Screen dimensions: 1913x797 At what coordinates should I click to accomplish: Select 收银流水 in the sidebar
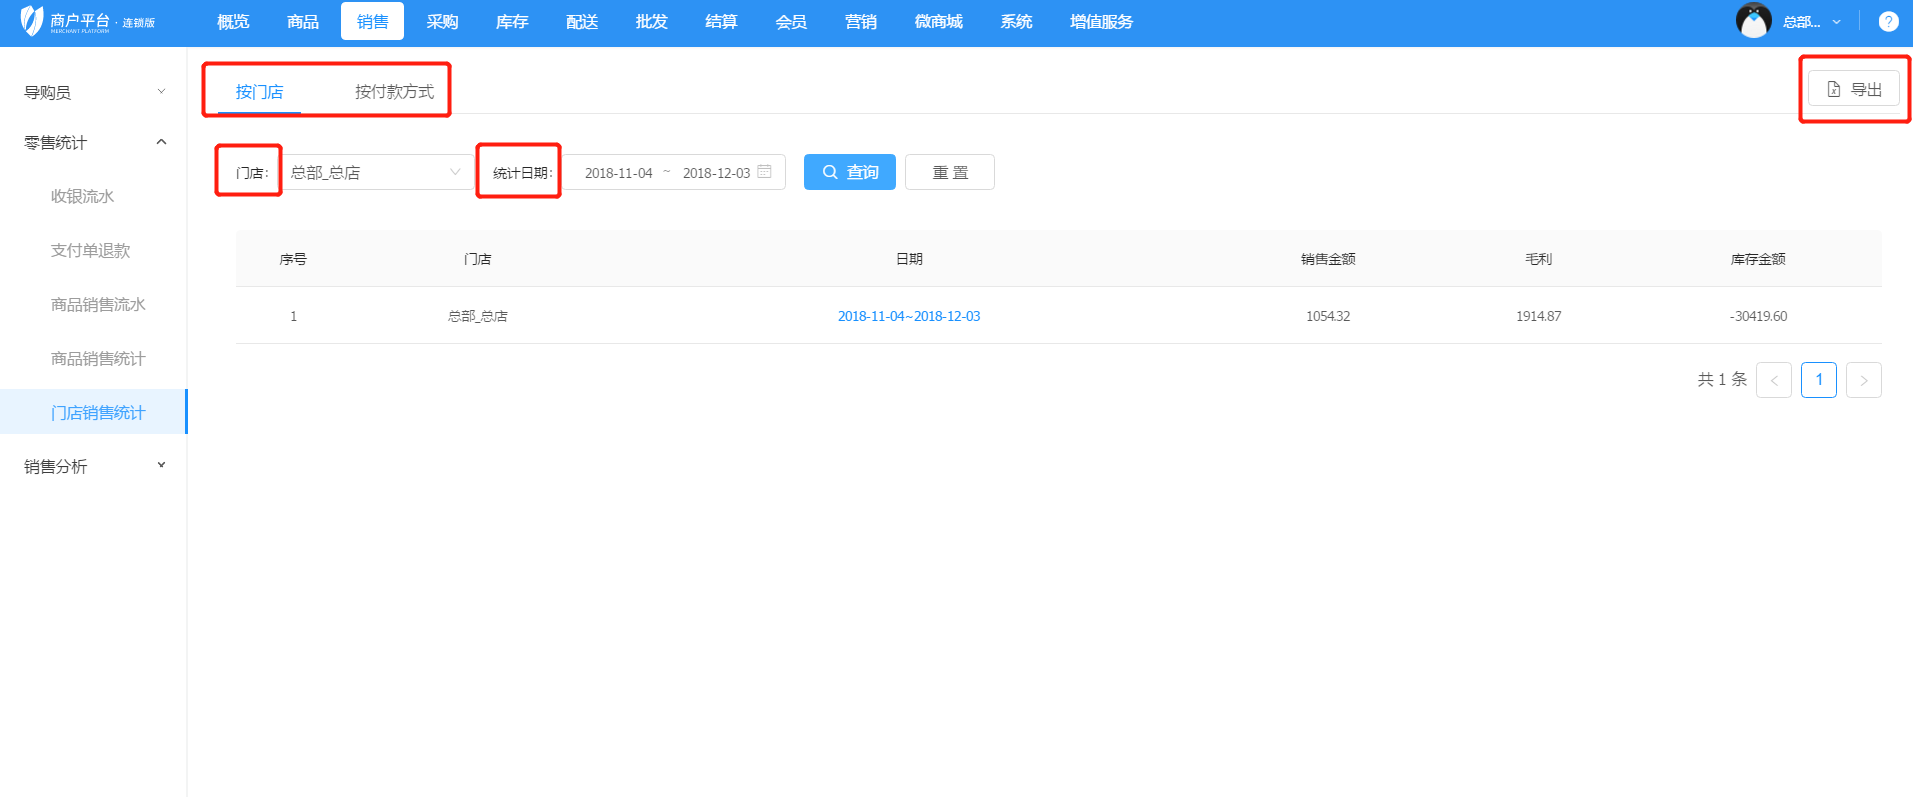tap(82, 196)
